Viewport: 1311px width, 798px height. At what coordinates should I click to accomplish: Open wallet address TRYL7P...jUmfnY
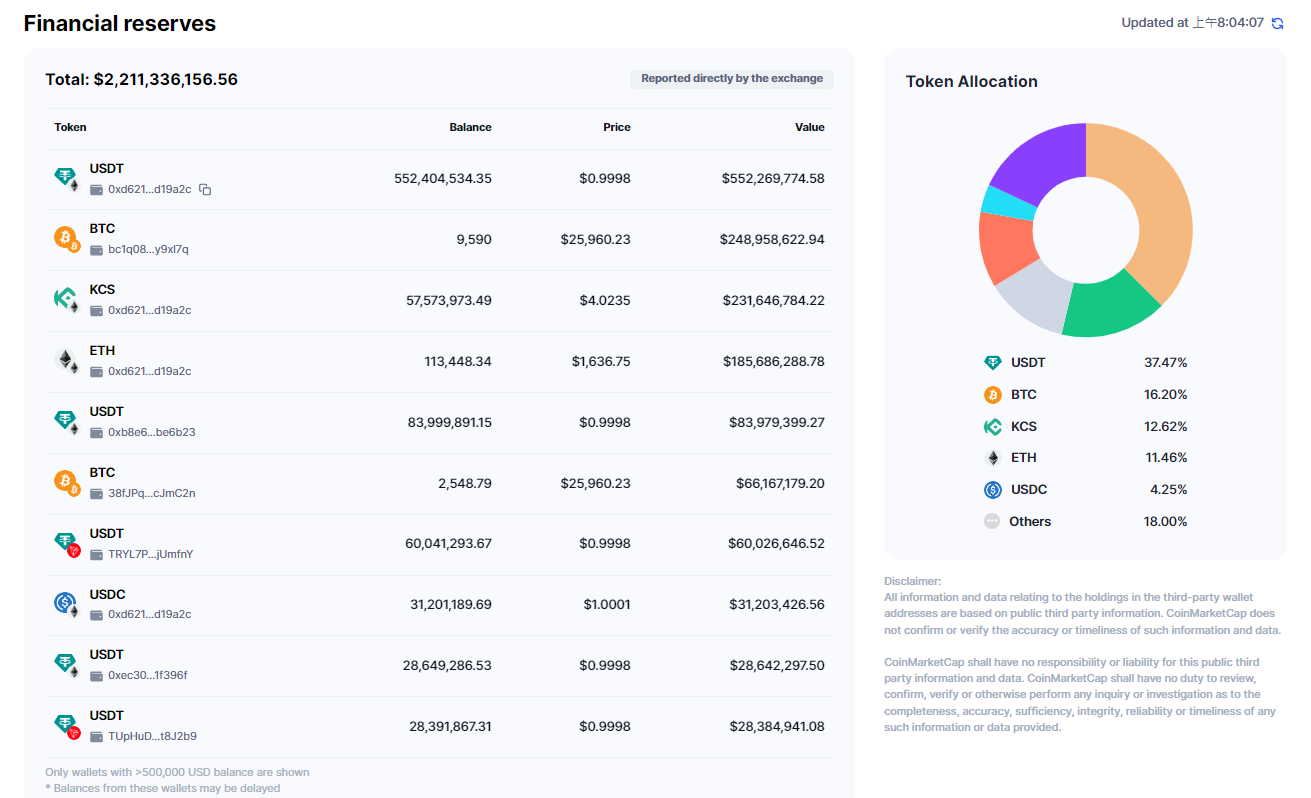click(x=151, y=554)
